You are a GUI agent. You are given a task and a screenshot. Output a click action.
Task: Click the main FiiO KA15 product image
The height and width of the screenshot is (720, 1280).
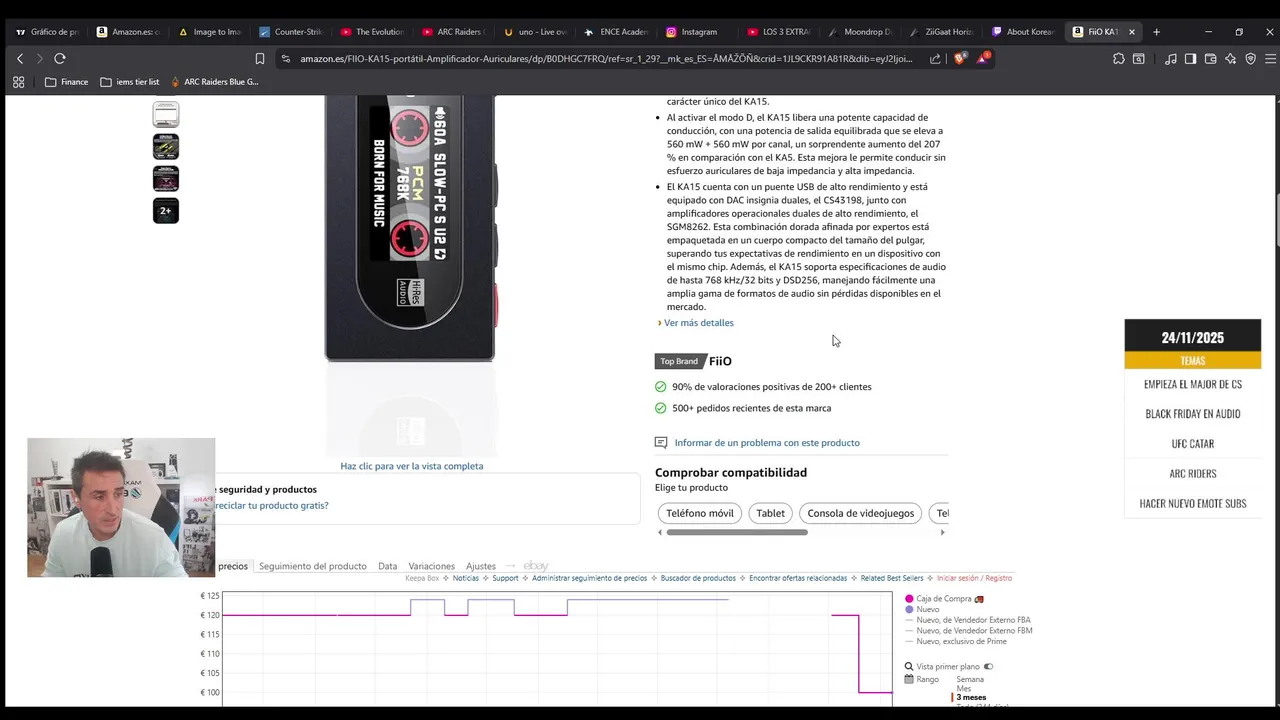click(410, 228)
